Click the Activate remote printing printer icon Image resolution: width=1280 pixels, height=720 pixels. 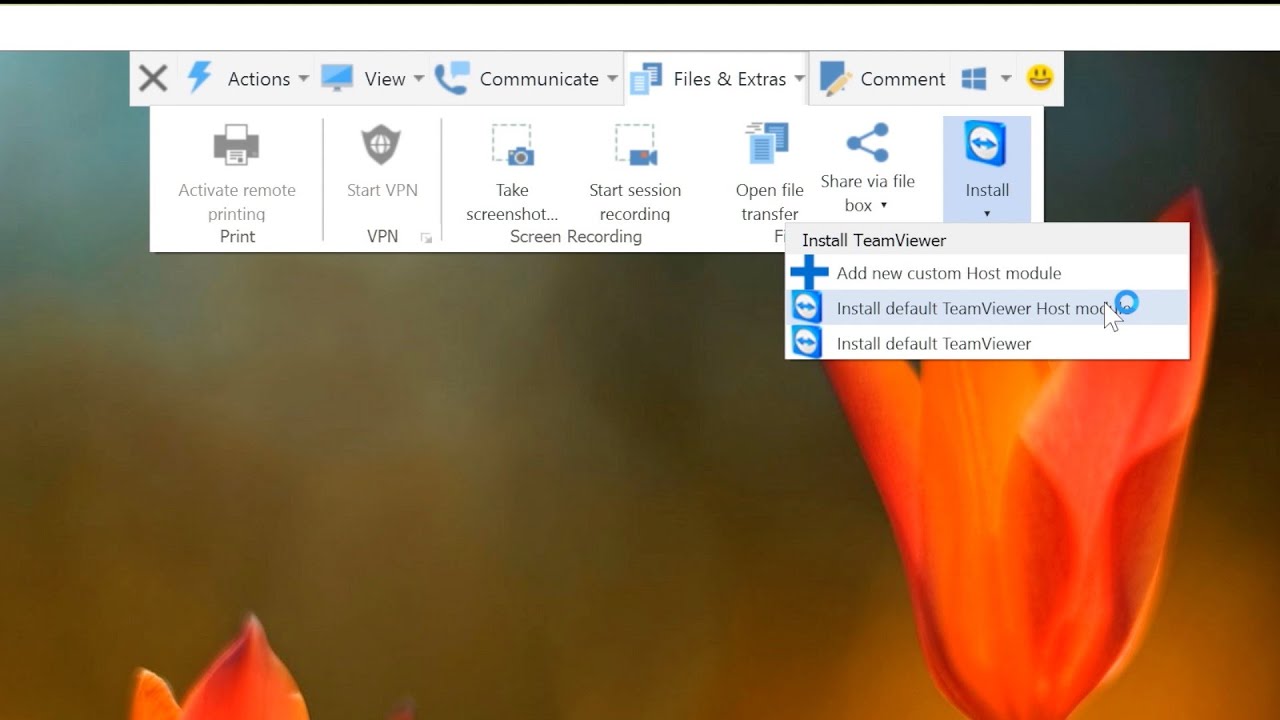[237, 146]
